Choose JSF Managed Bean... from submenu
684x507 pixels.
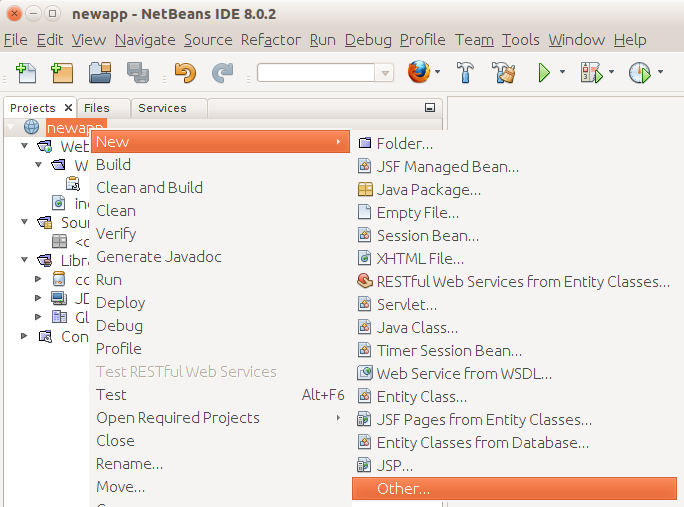514,166
